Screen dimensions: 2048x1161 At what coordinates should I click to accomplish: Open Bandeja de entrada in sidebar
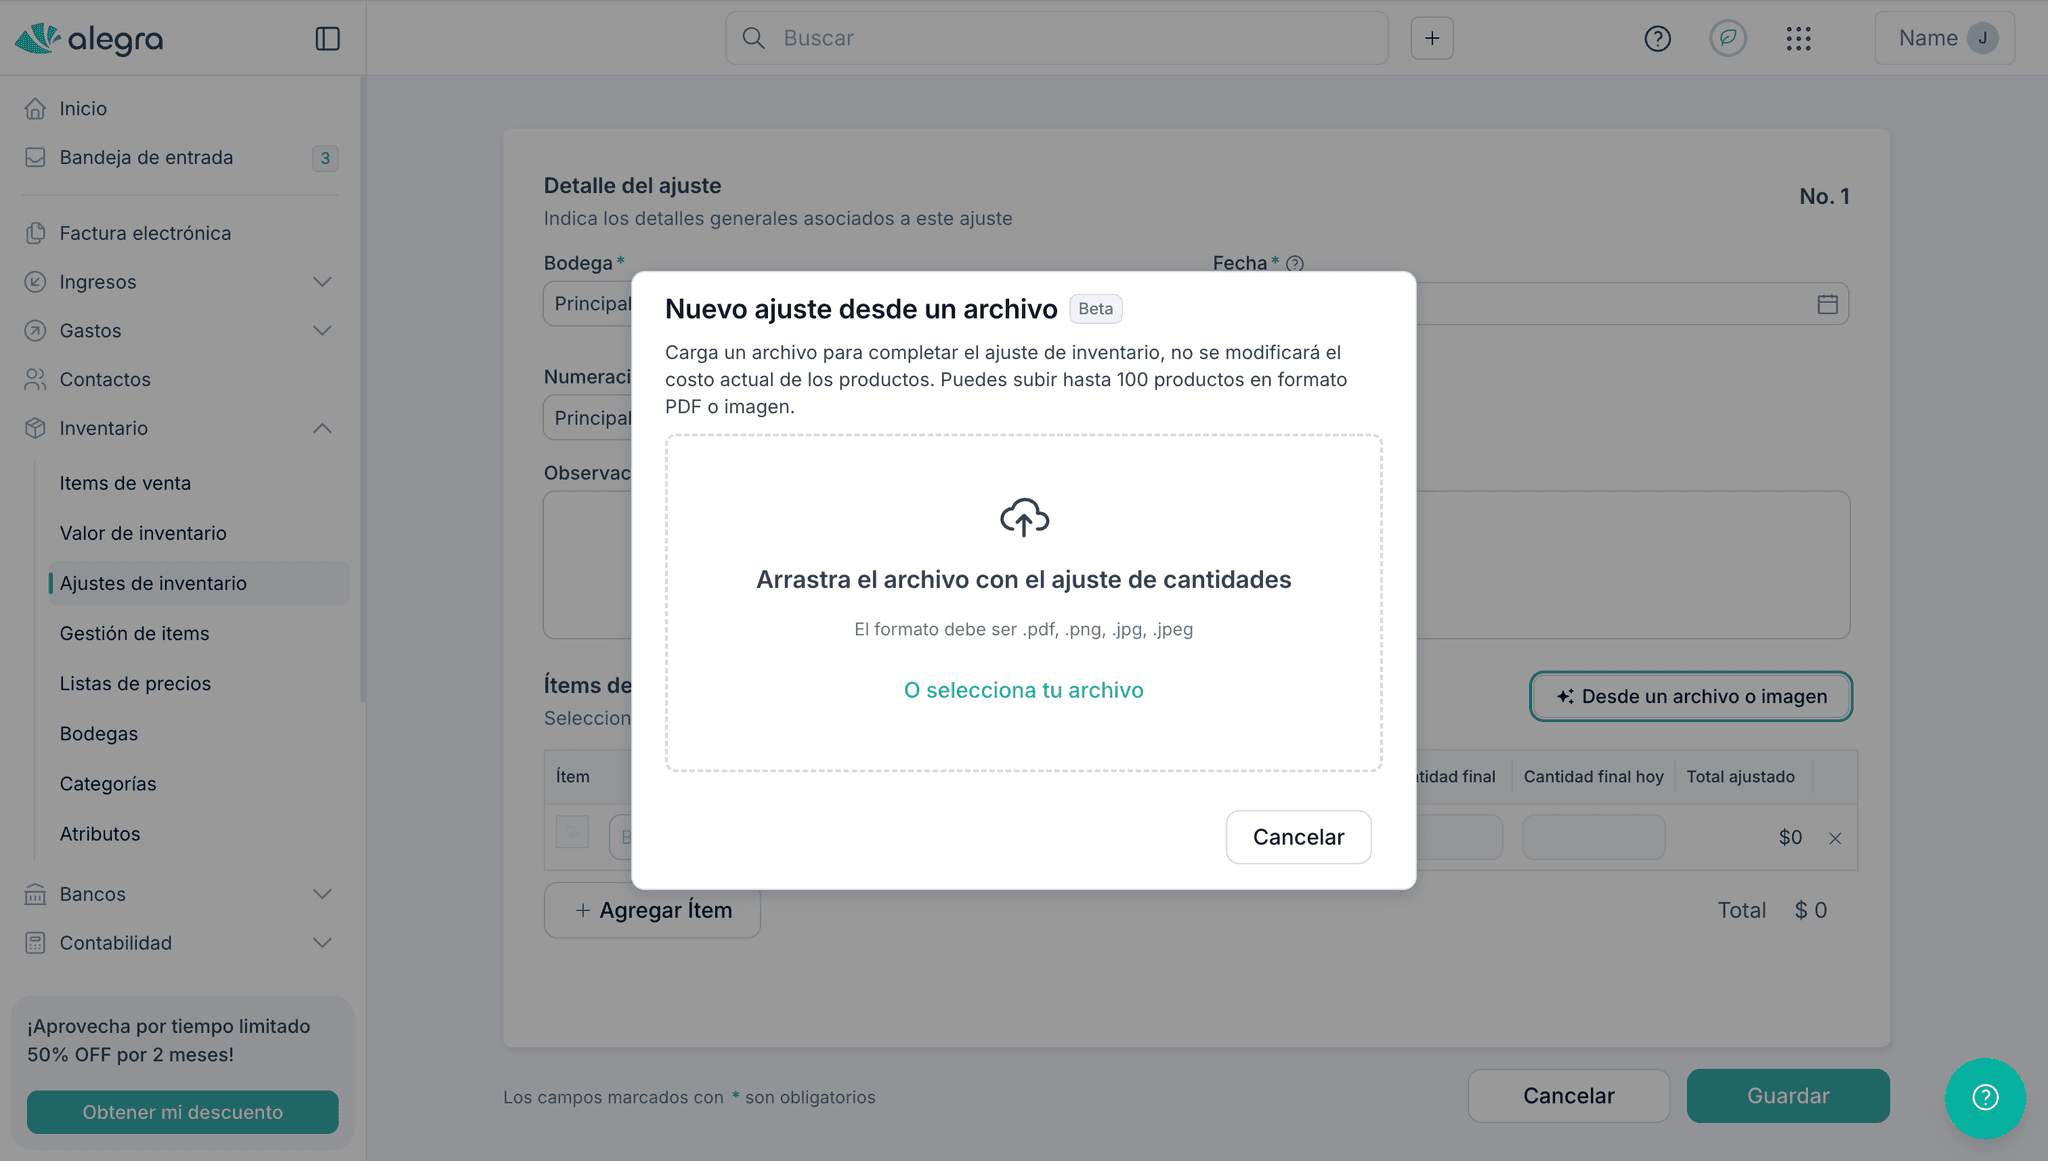coord(146,158)
